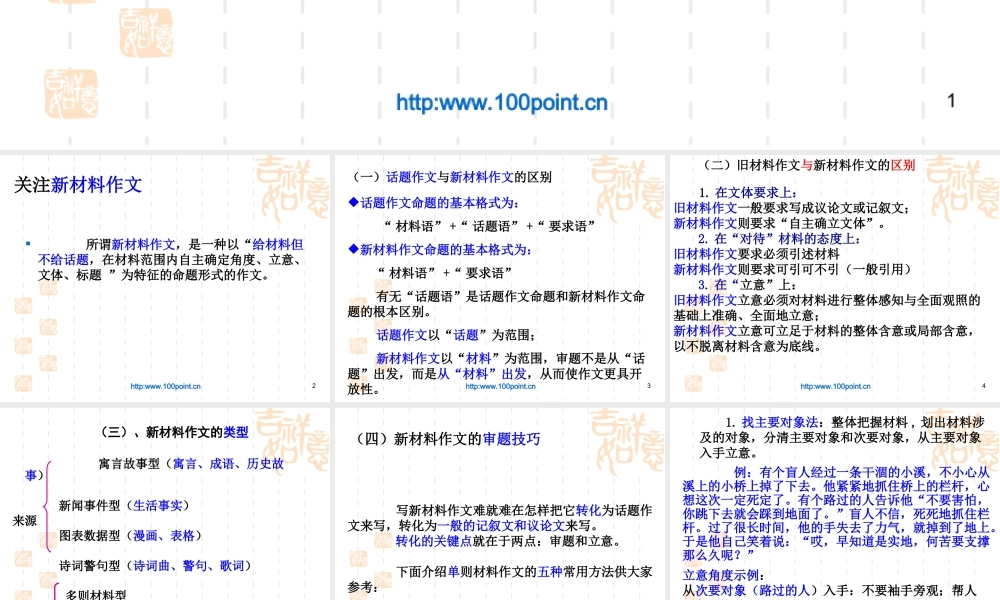Click the page number 2 in slide footer
This screenshot has height=600, width=1000.
coord(314,386)
